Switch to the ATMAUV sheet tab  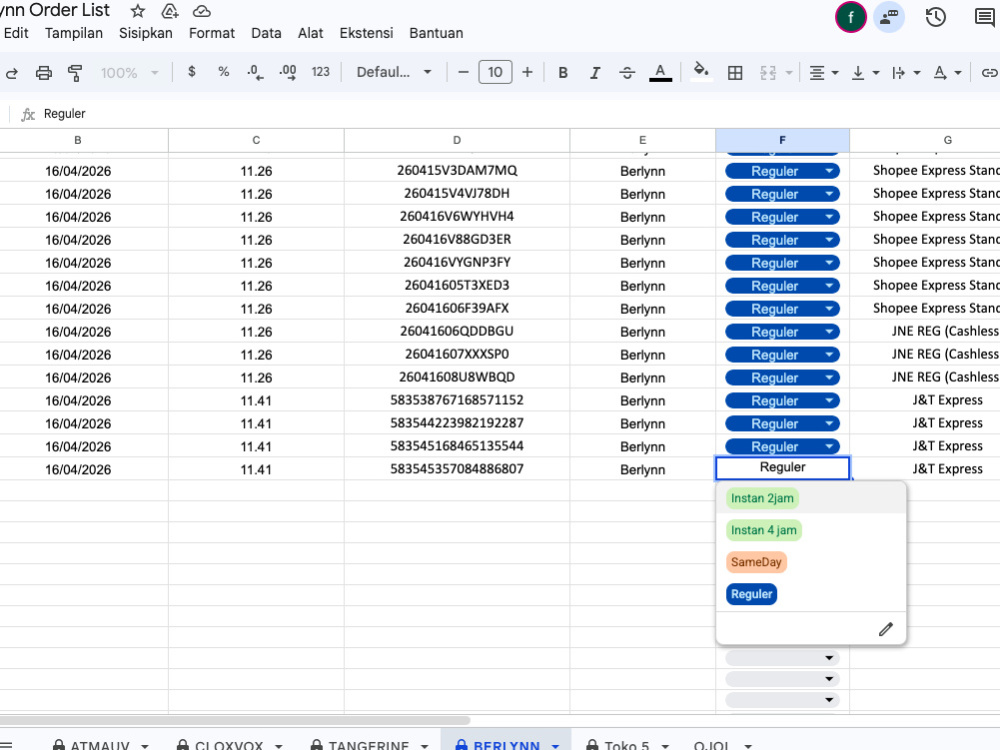99,744
